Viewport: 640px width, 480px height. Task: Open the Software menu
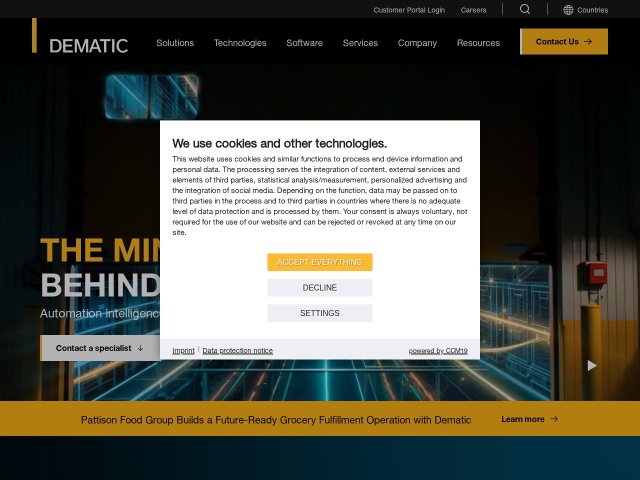coord(304,43)
